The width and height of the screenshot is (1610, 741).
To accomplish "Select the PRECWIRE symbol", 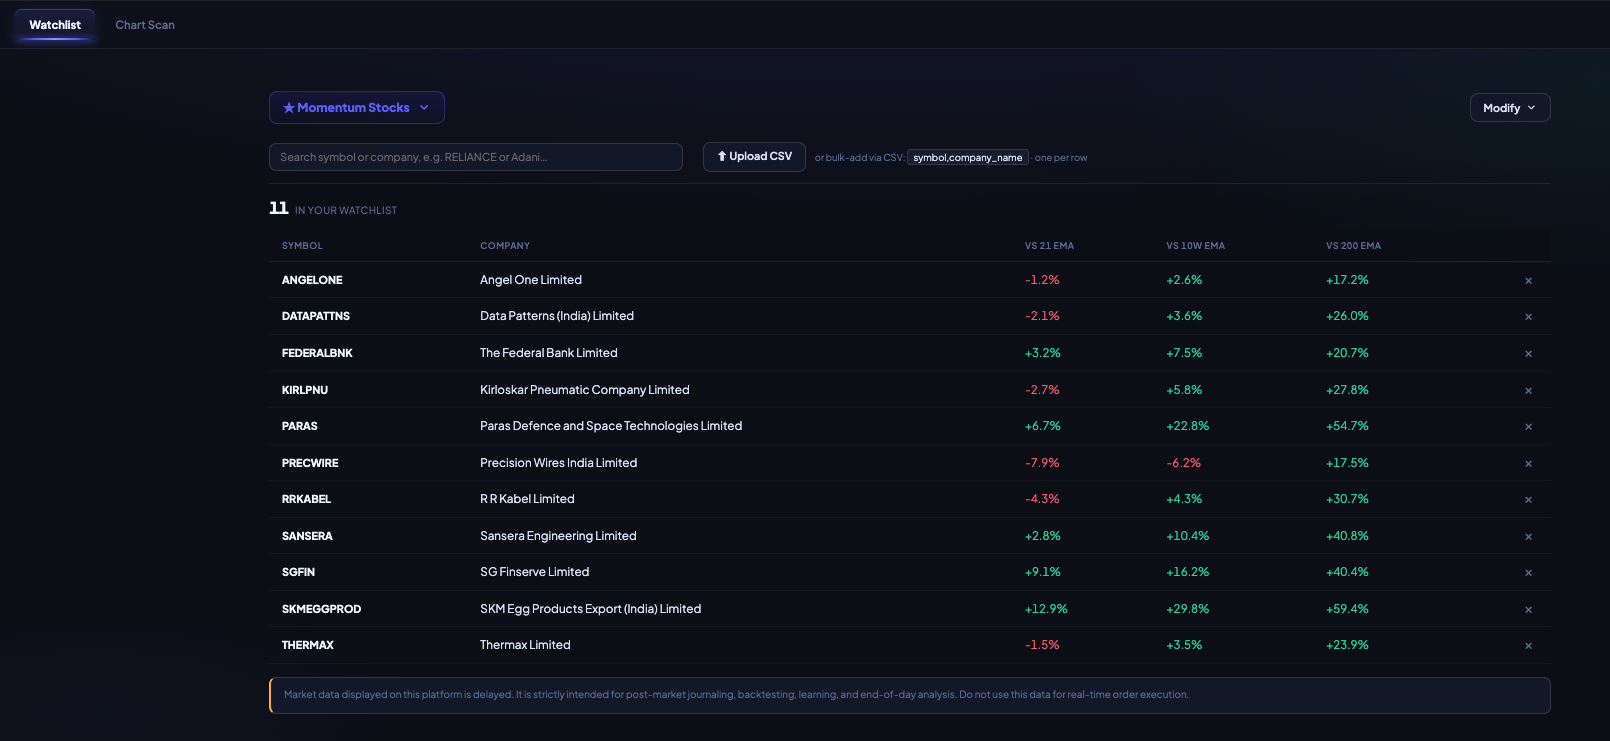I will pyautogui.click(x=310, y=463).
